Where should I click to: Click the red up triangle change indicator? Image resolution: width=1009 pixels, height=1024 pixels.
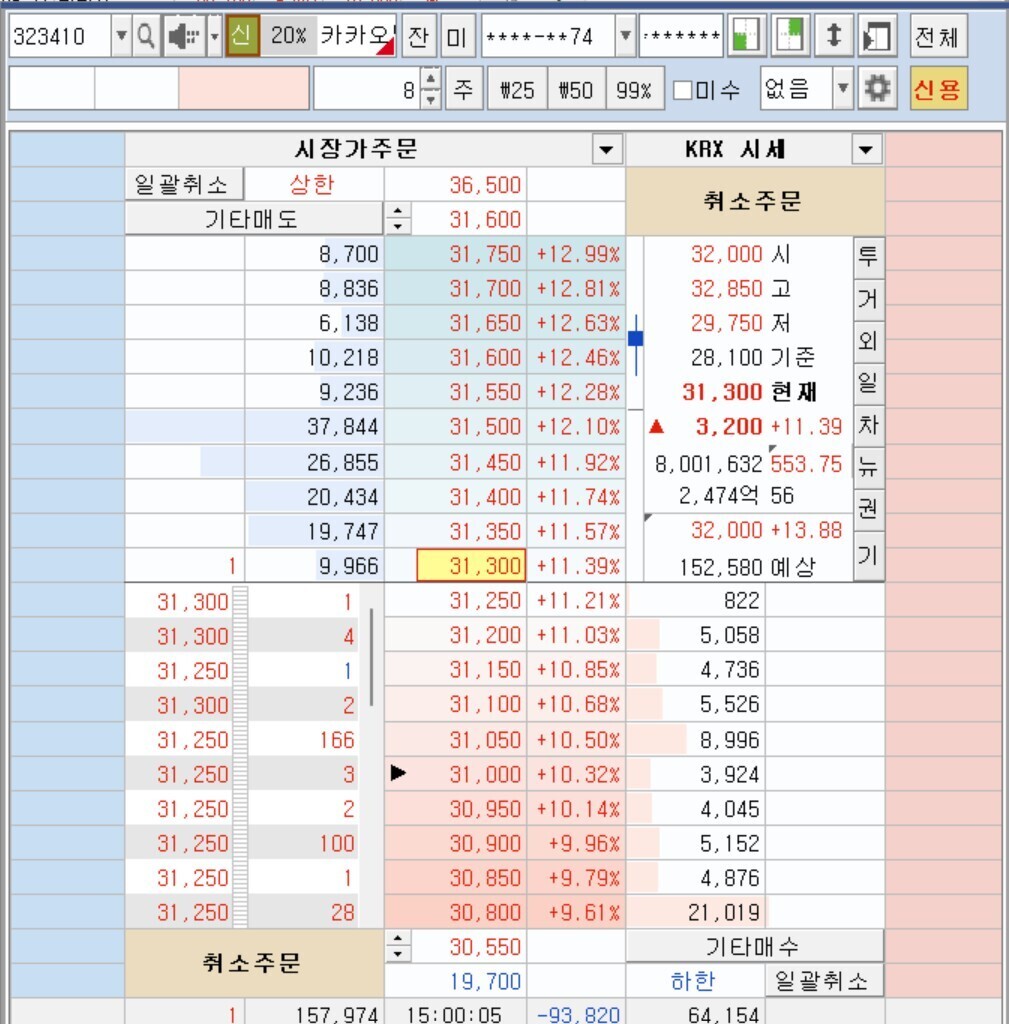pyautogui.click(x=657, y=427)
